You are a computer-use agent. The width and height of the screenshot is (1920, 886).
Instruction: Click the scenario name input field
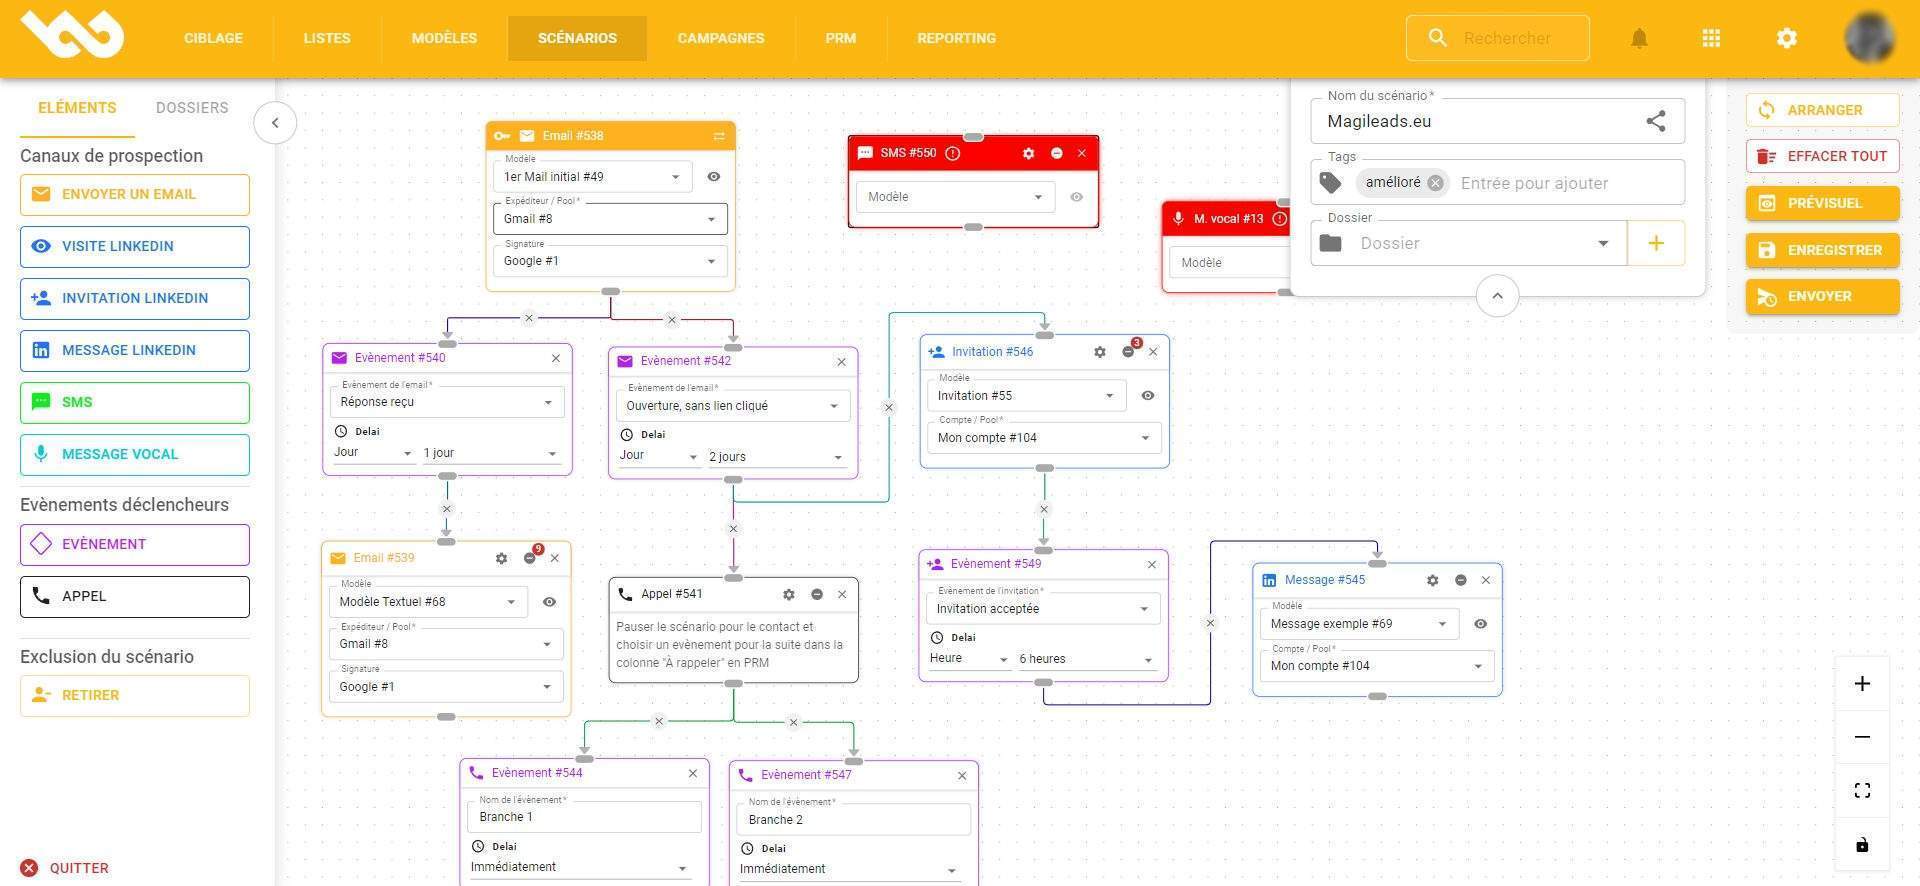click(1480, 121)
